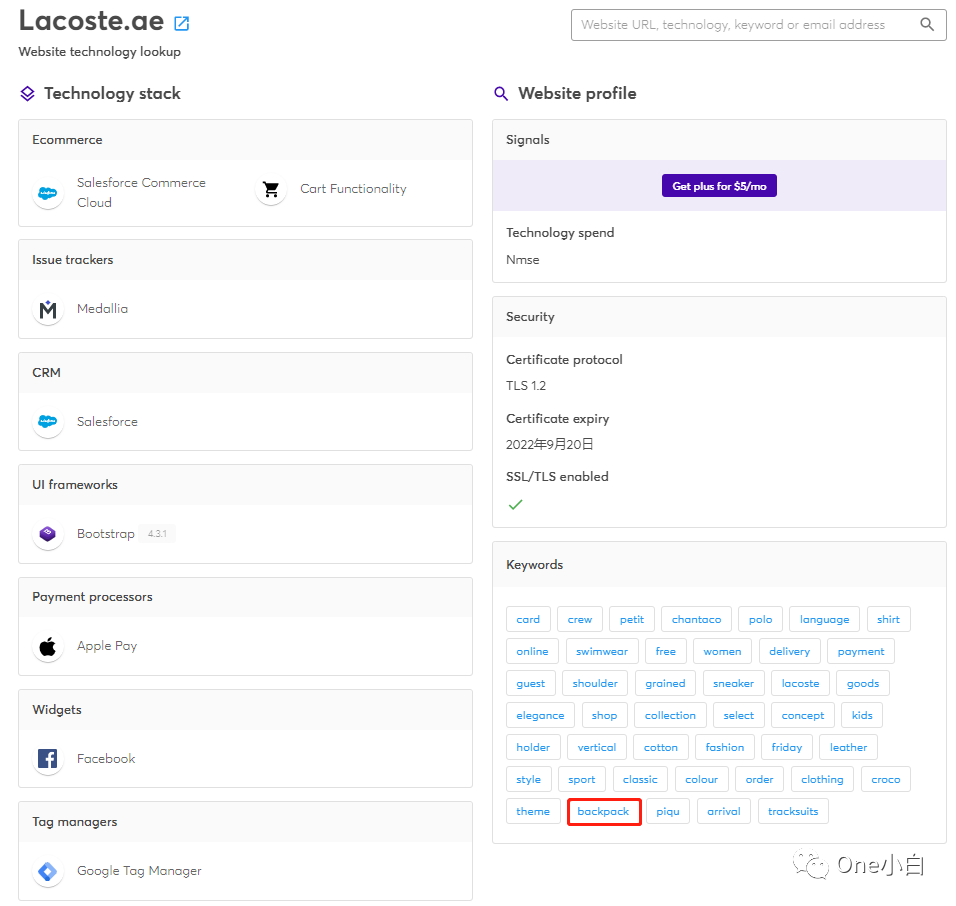
Task: Select the 'leather' keyword tag
Action: point(848,747)
